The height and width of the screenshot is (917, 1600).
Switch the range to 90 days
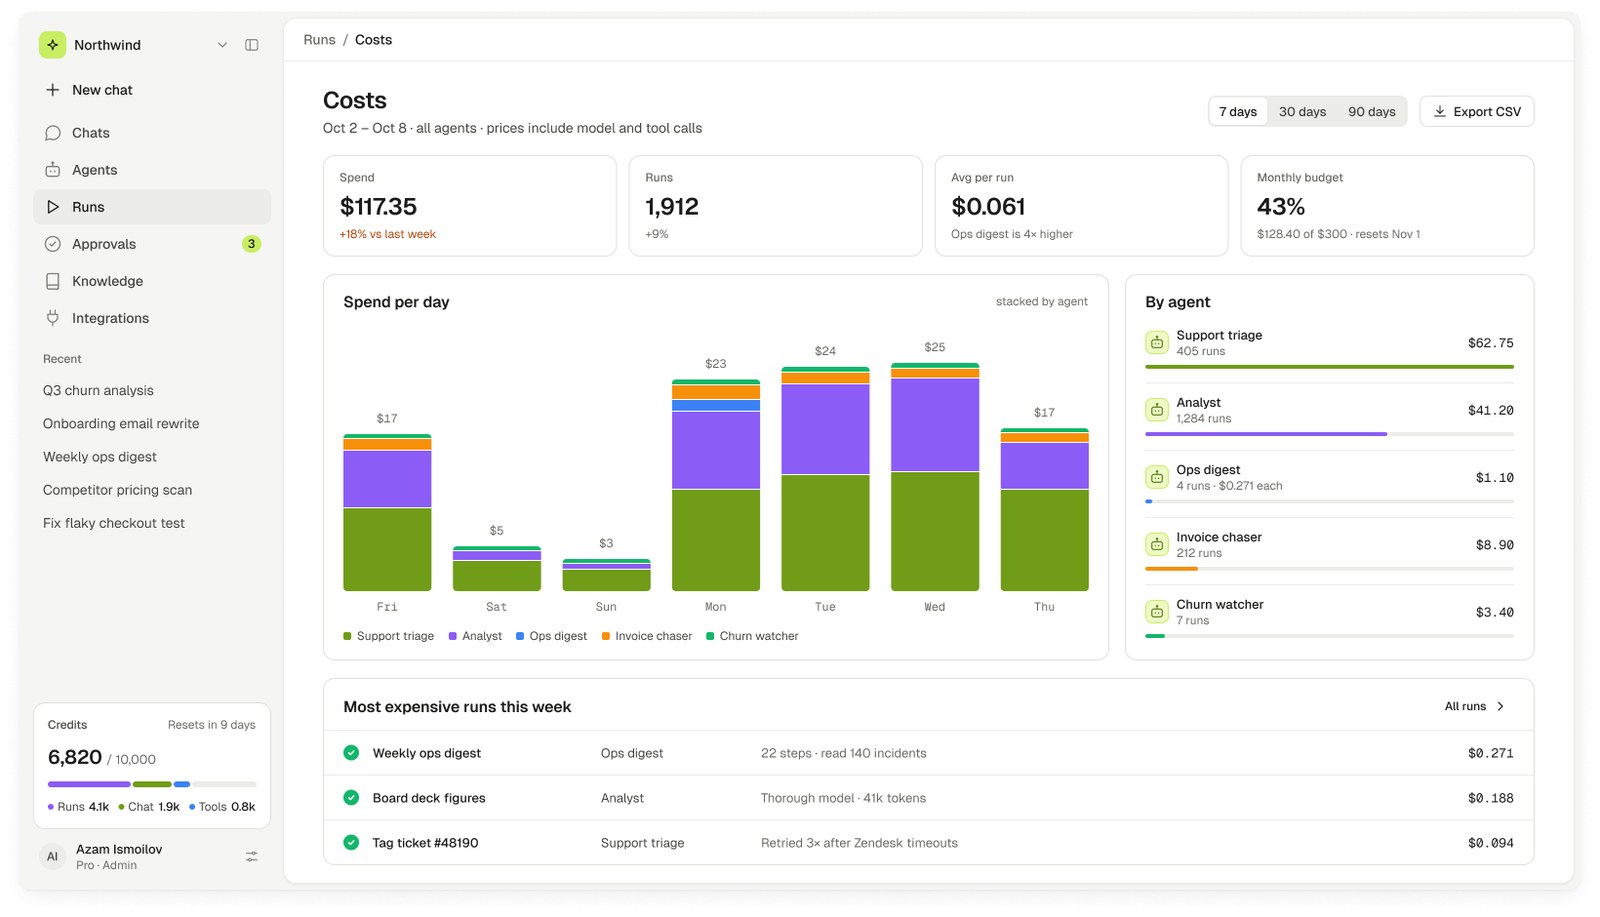1371,112
